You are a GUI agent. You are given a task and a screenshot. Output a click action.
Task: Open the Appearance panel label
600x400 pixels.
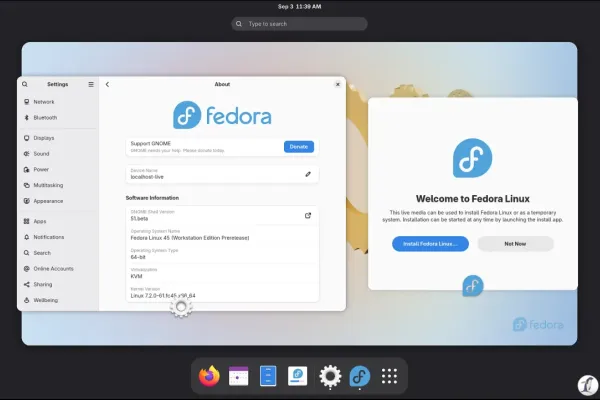48,201
